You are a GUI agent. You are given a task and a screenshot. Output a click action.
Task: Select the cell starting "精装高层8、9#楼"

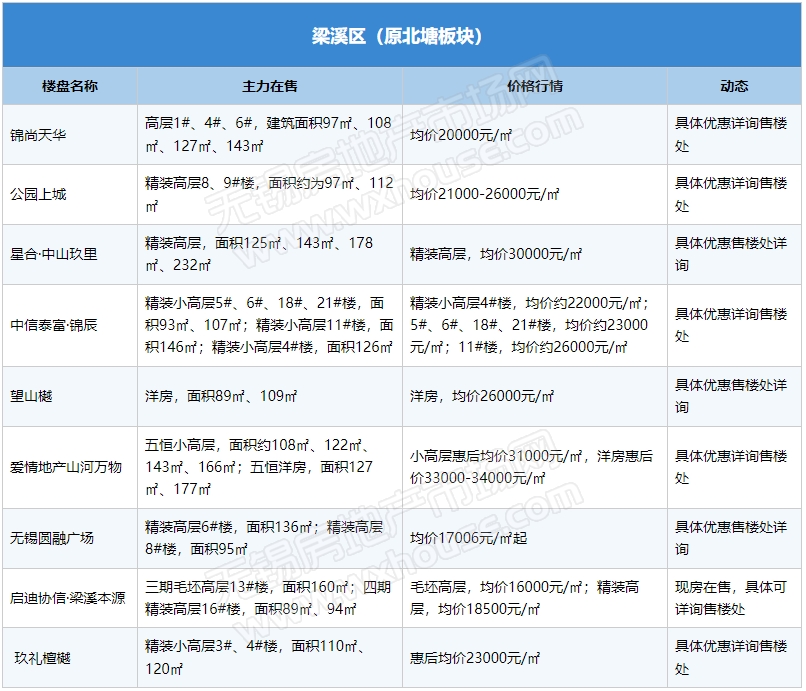coord(269,194)
